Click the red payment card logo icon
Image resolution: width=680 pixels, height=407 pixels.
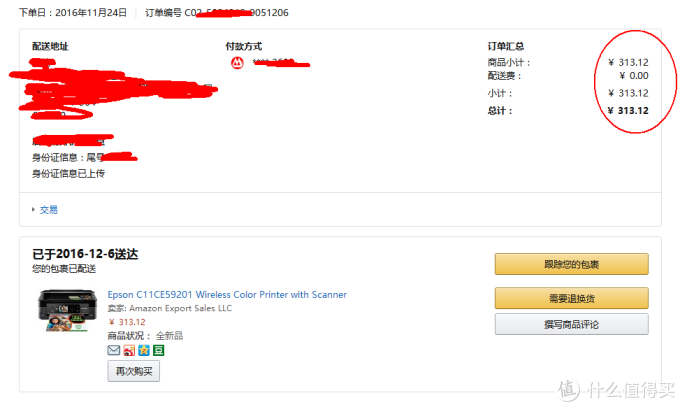[236, 63]
